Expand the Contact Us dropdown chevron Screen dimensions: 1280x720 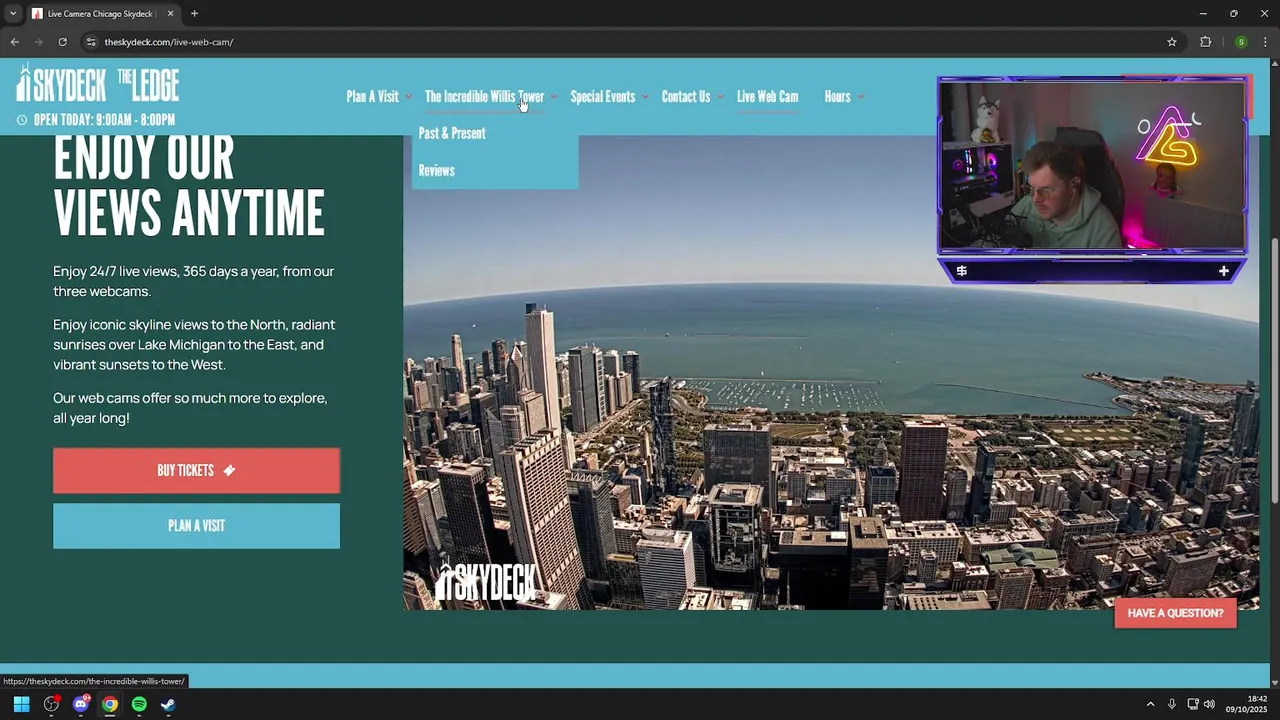point(720,97)
